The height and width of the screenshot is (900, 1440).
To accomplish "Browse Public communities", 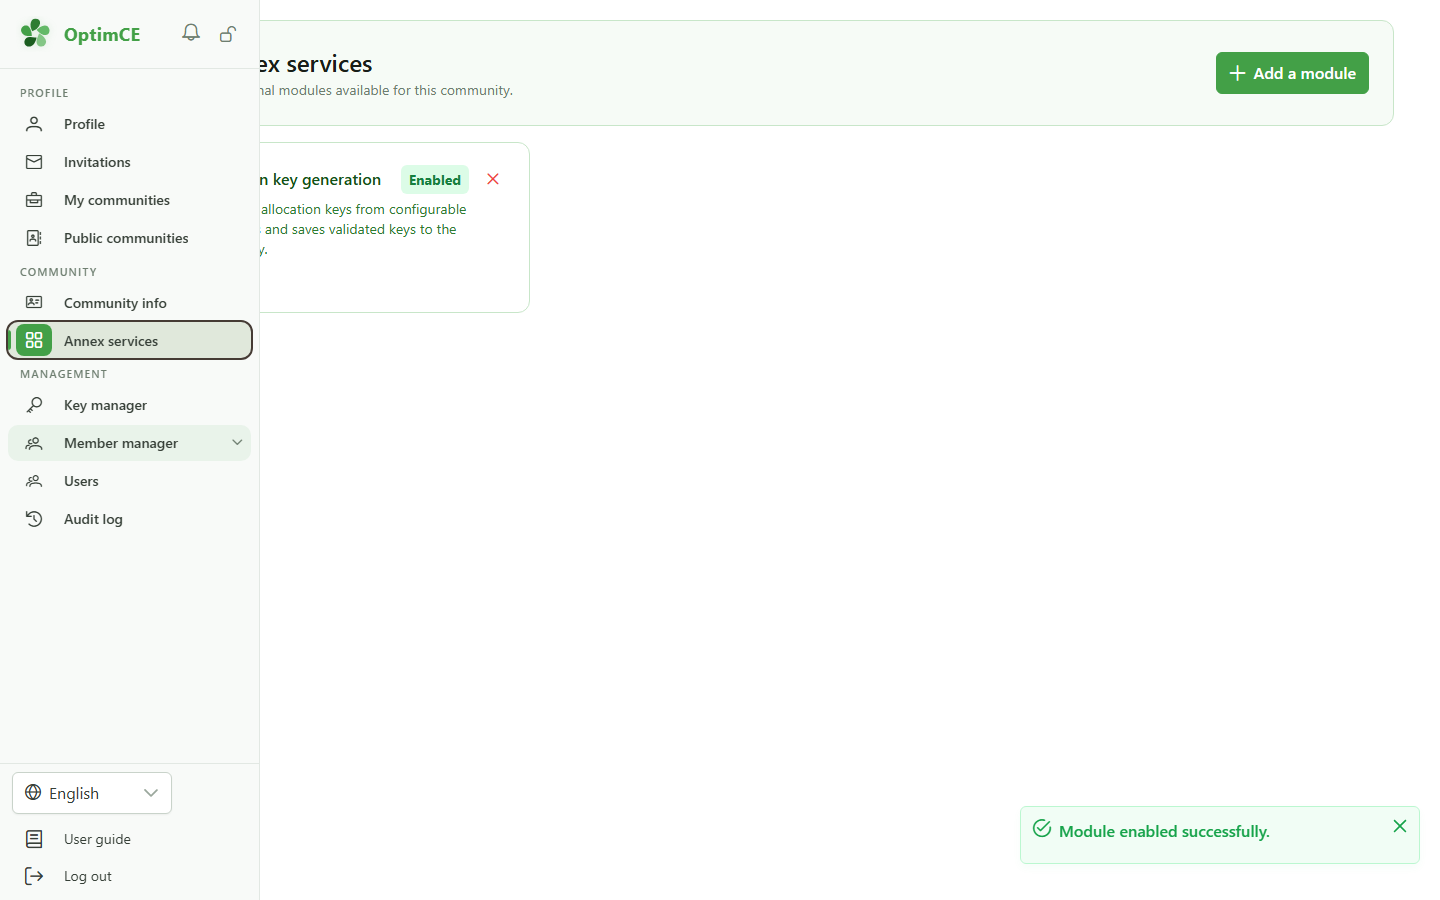I will click(x=129, y=238).
